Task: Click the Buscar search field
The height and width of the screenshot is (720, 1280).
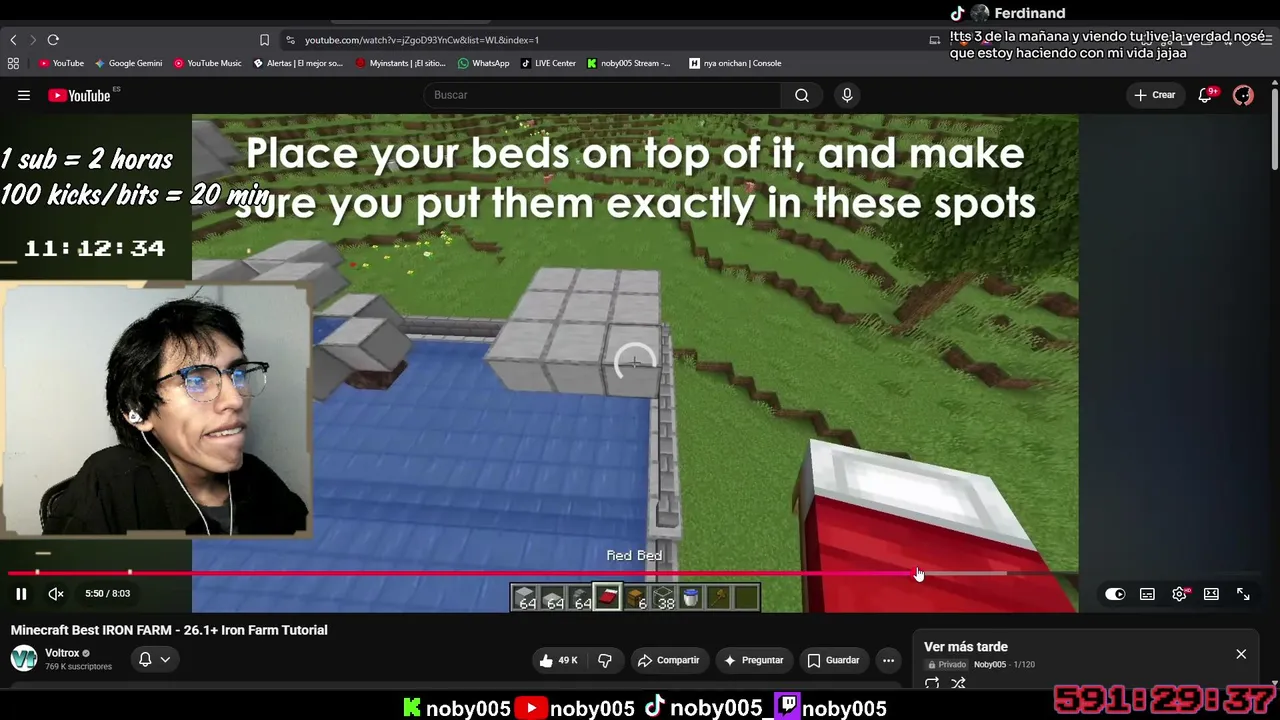Action: [601, 95]
